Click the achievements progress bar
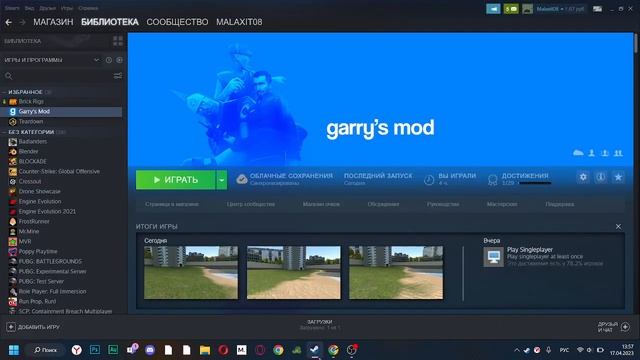The width and height of the screenshot is (640, 360). (535, 183)
